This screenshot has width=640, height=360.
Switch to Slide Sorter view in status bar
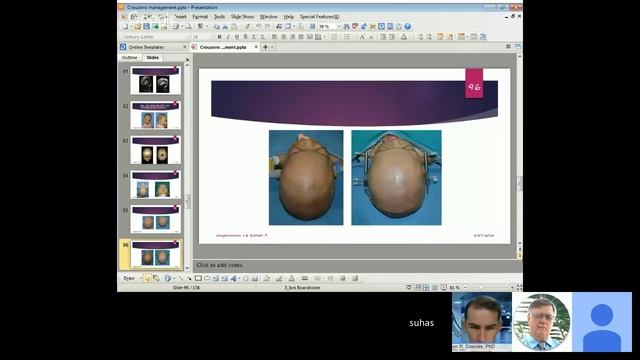[x=426, y=287]
